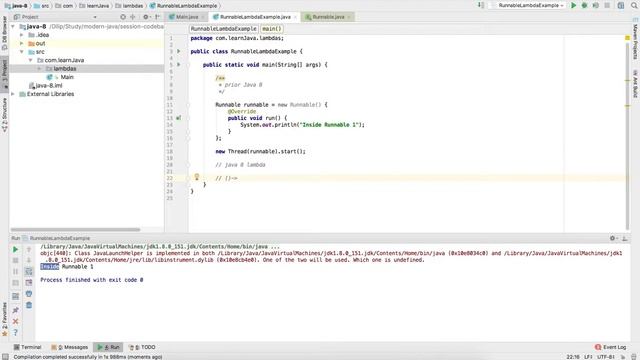Screen dimensions: 640x360
Task: Select java-8.iml file in the tree
Action: coord(49,86)
